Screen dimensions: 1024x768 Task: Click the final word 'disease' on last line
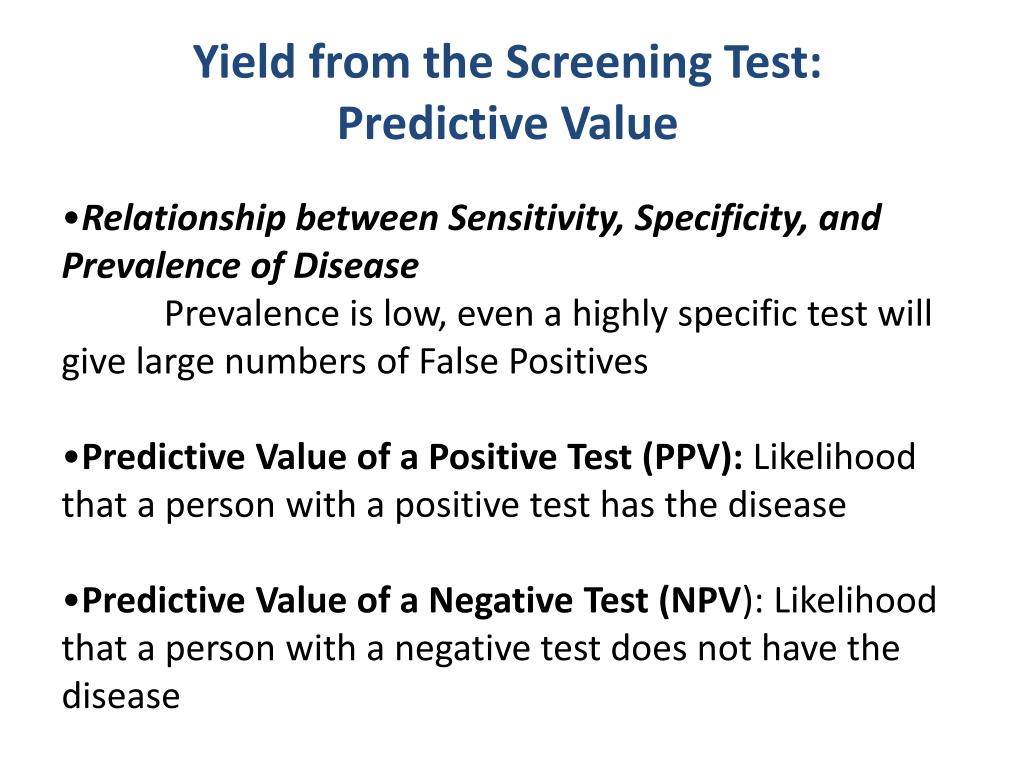[121, 696]
